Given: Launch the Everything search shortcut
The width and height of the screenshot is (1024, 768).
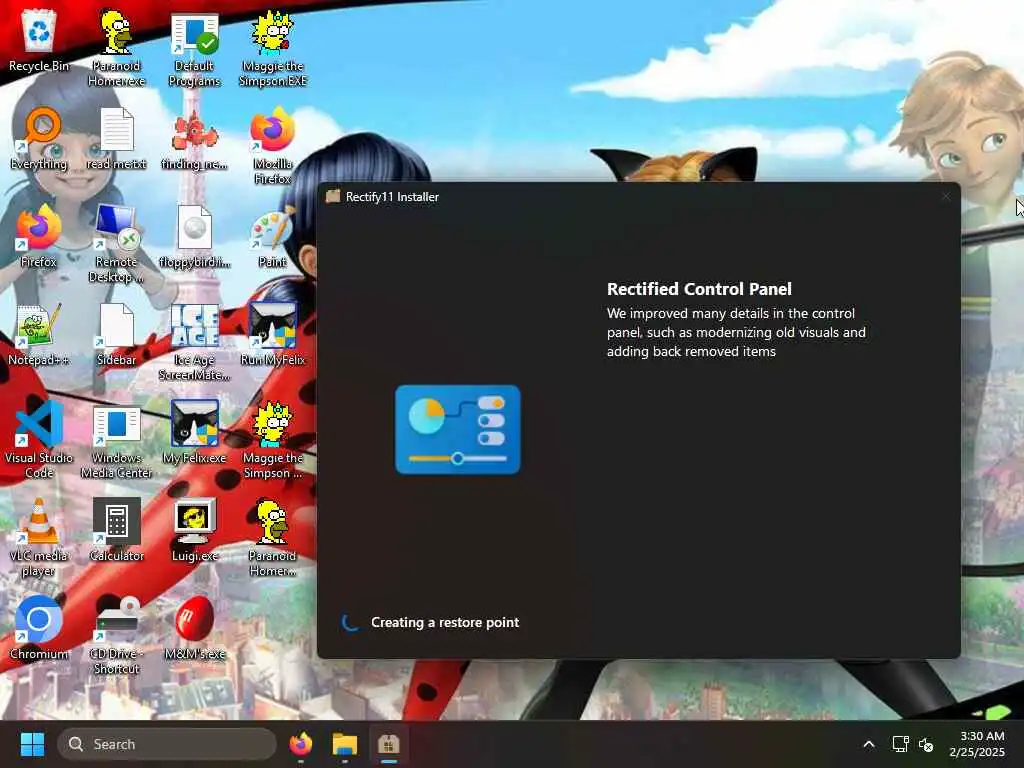Looking at the screenshot, I should pyautogui.click(x=39, y=138).
